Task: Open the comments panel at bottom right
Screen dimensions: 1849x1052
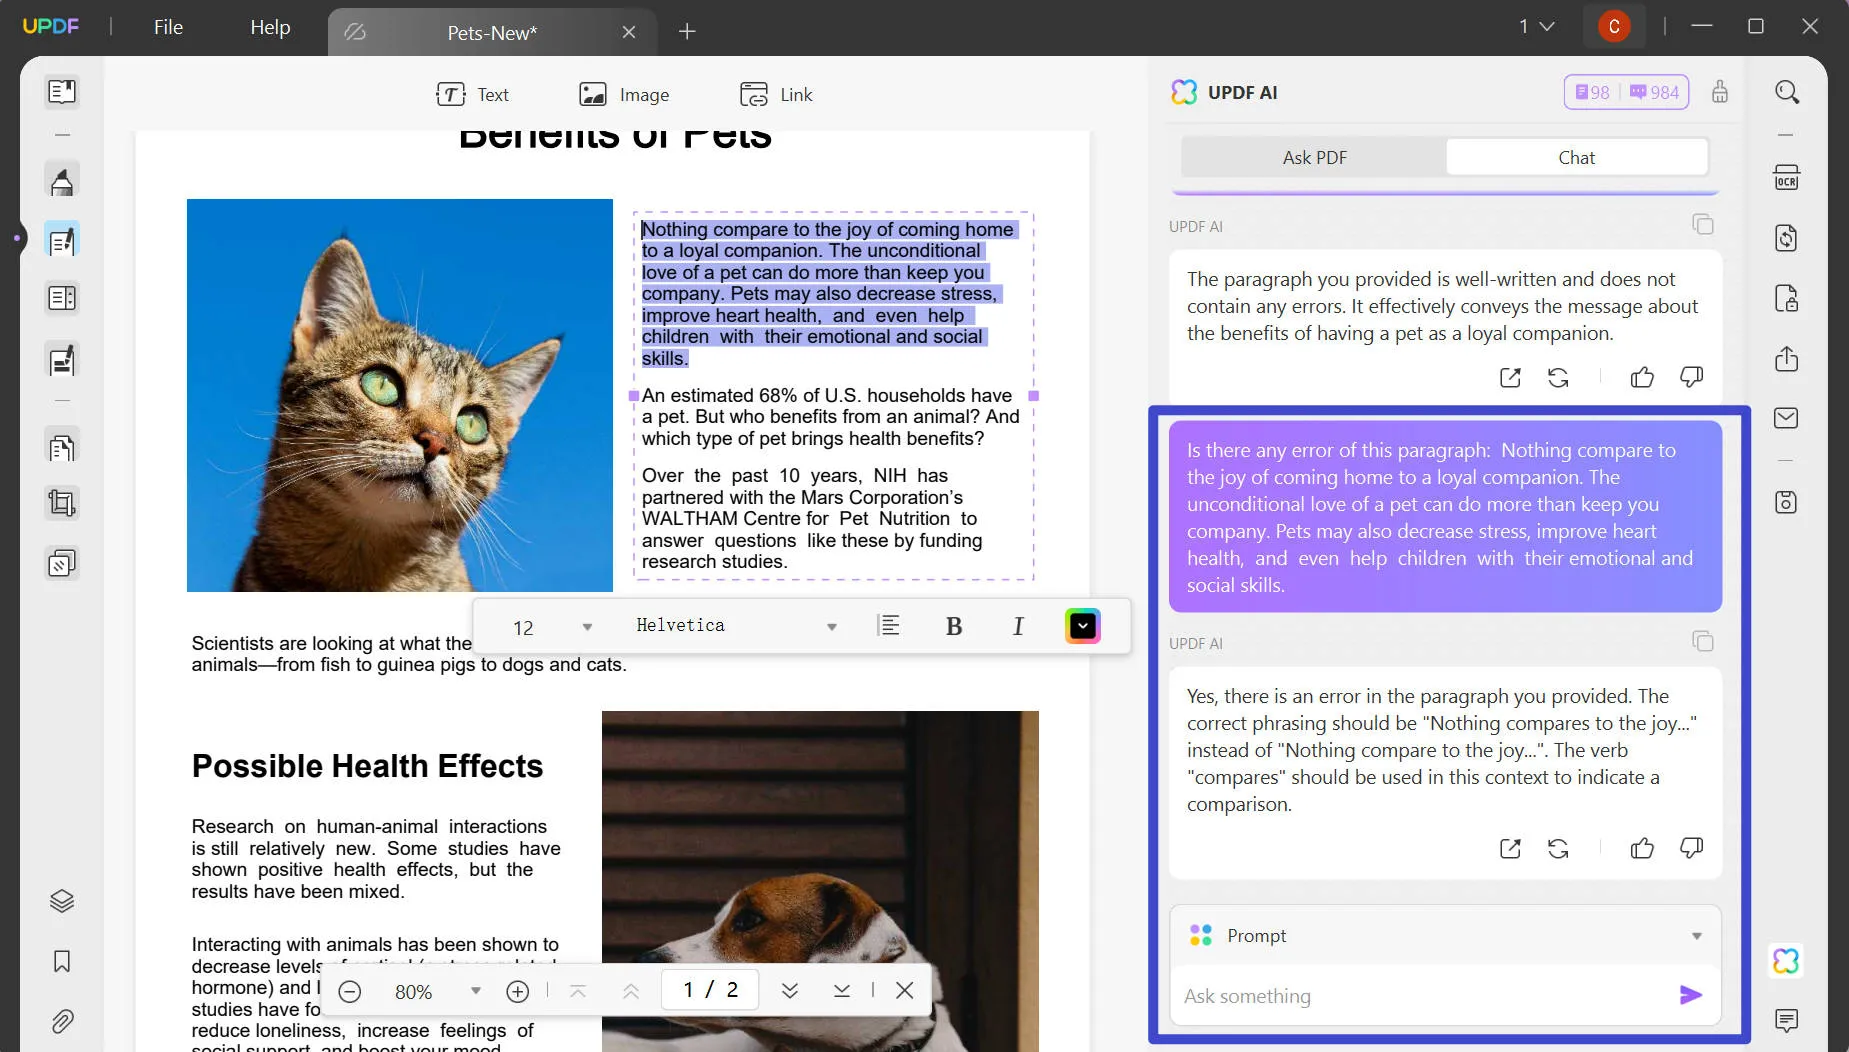Action: 1787,1020
